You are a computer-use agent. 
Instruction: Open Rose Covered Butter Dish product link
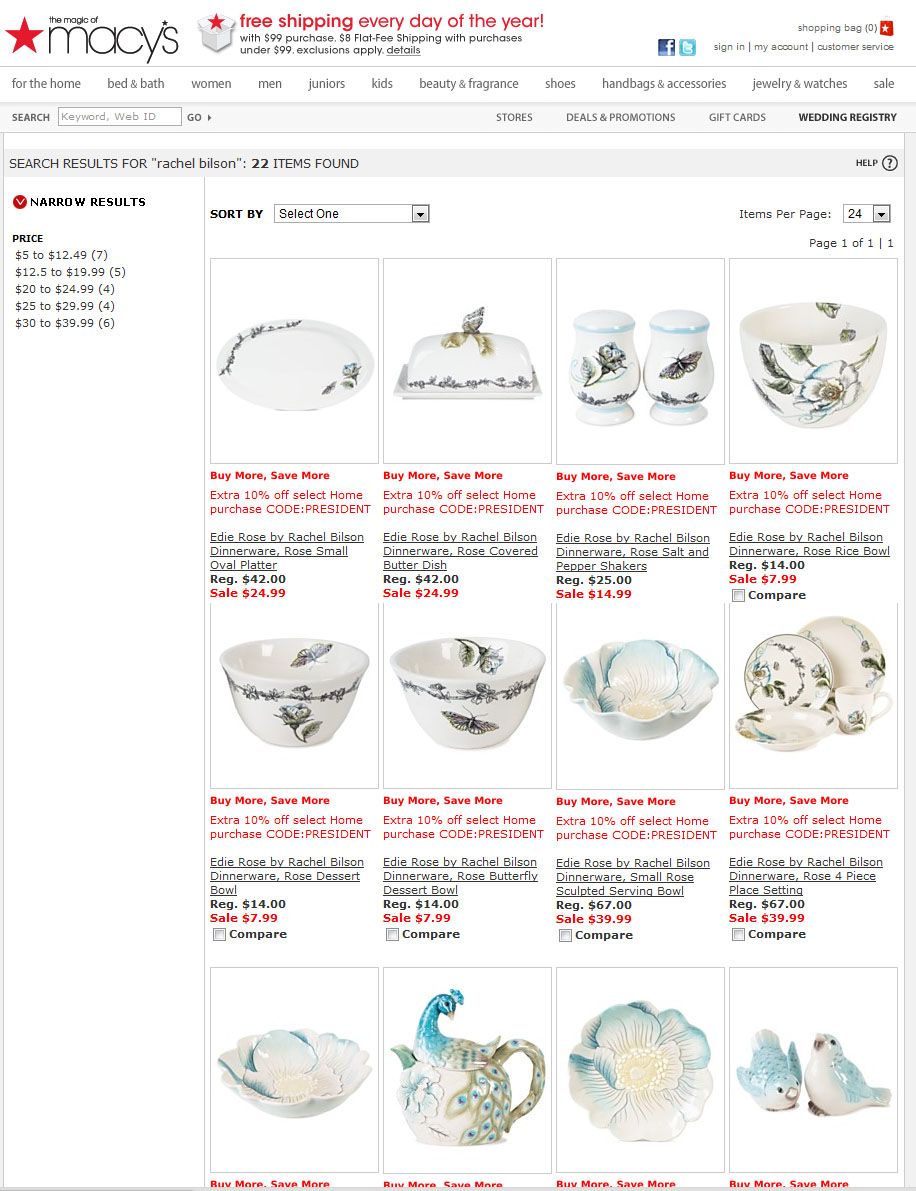[460, 551]
